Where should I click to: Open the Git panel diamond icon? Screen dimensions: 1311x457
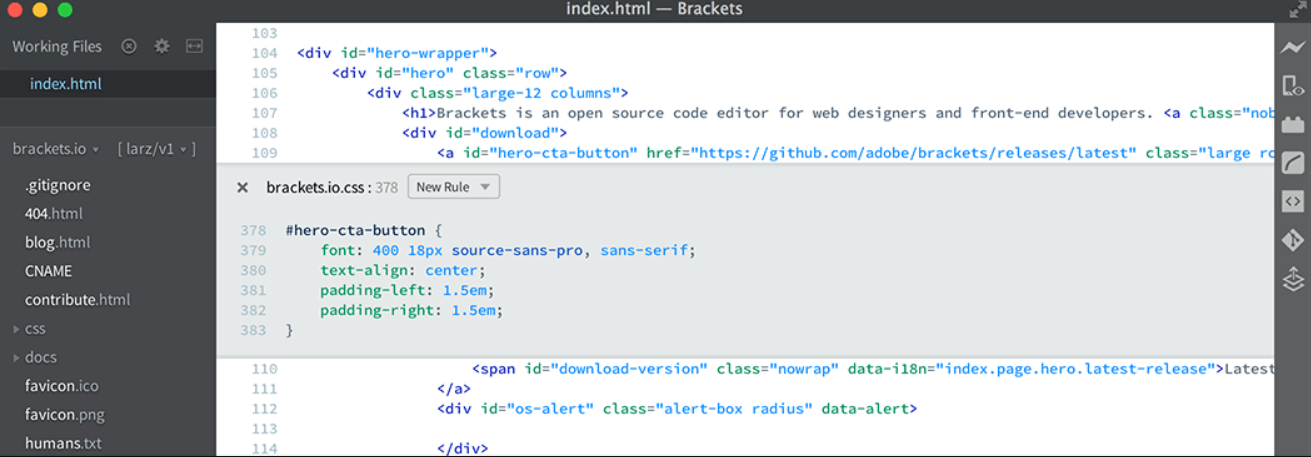[x=1292, y=240]
